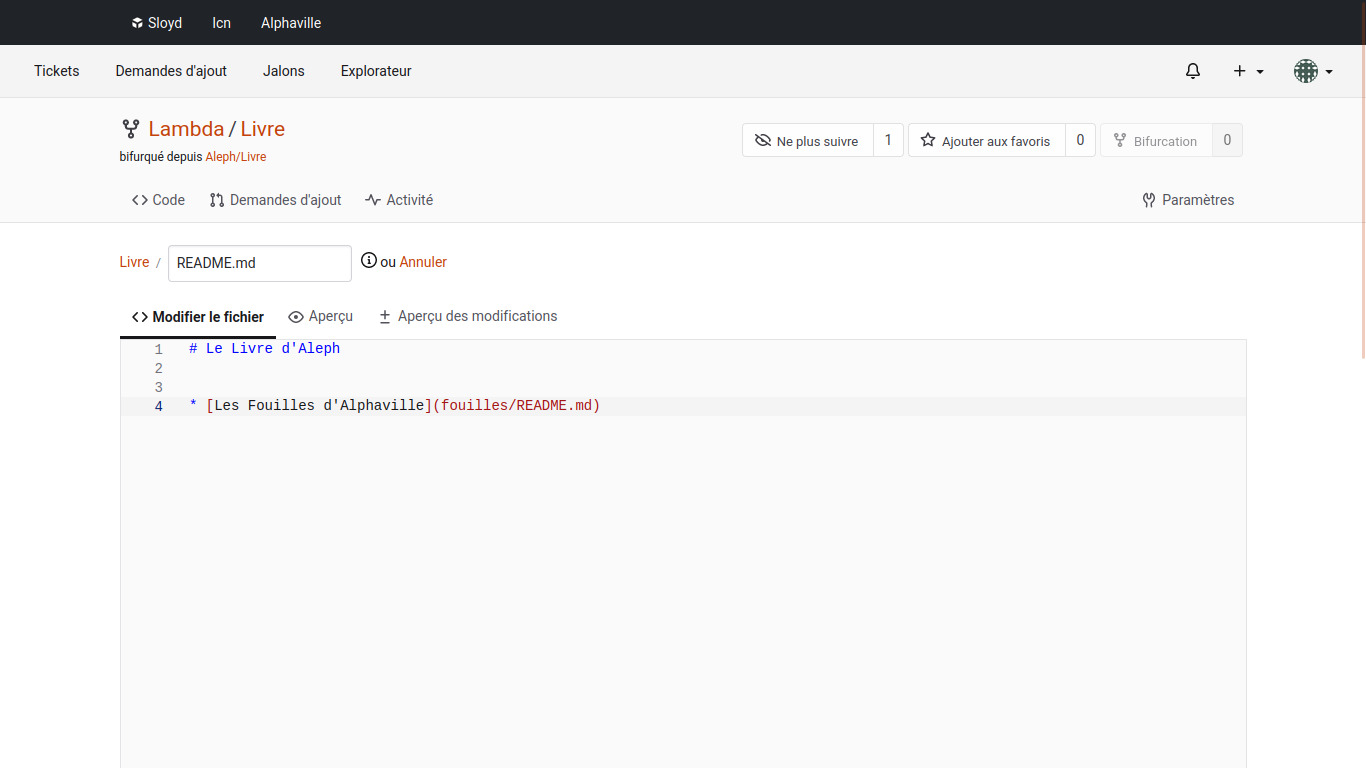This screenshot has width=1366, height=768.
Task: Click the fouilles/README.md path in editor
Action: 517,406
